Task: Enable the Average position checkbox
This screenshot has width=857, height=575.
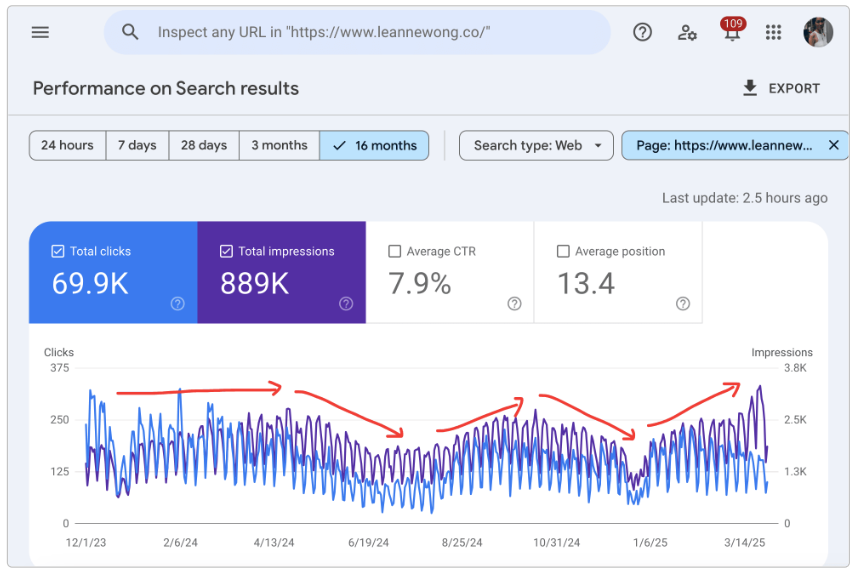Action: 562,252
